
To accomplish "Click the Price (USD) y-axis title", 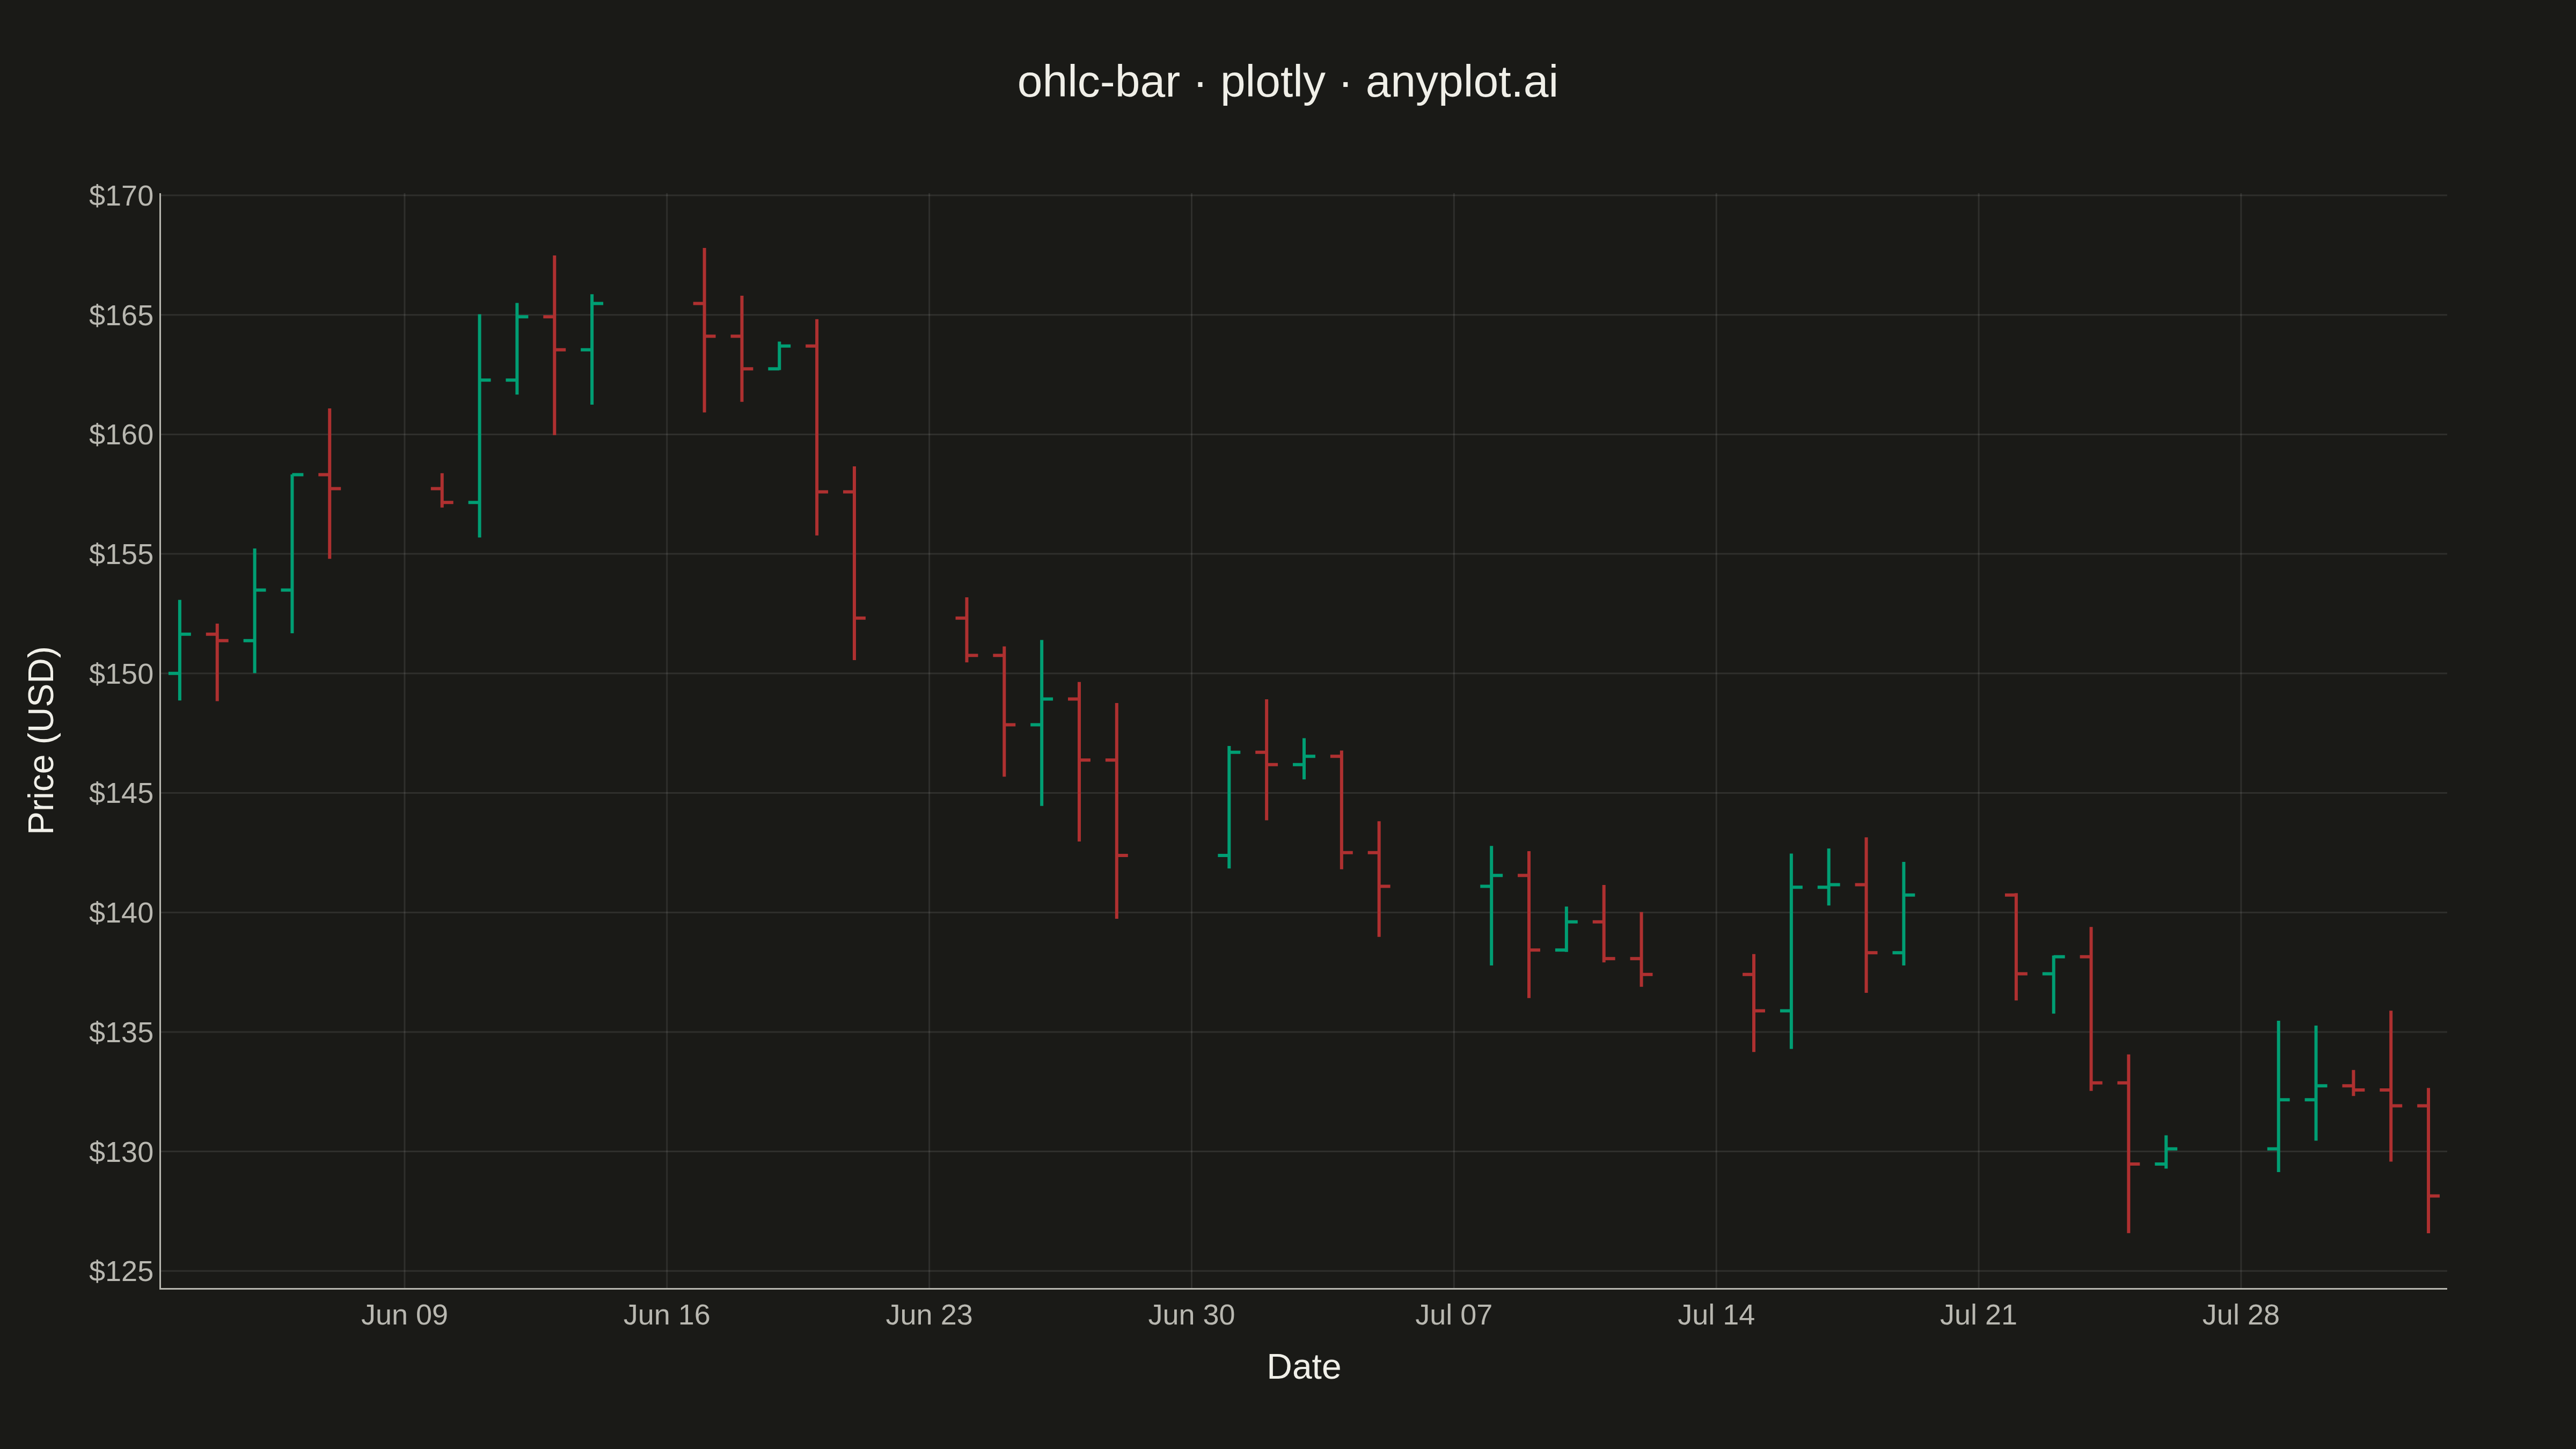I will [42, 740].
